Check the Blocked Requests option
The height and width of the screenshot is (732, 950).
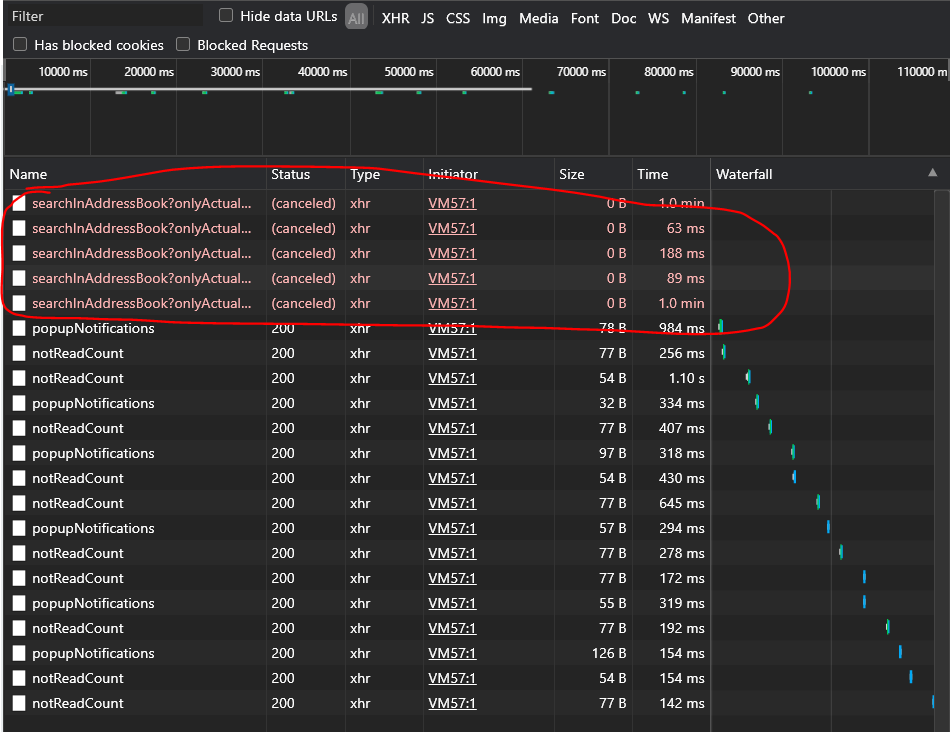(183, 44)
